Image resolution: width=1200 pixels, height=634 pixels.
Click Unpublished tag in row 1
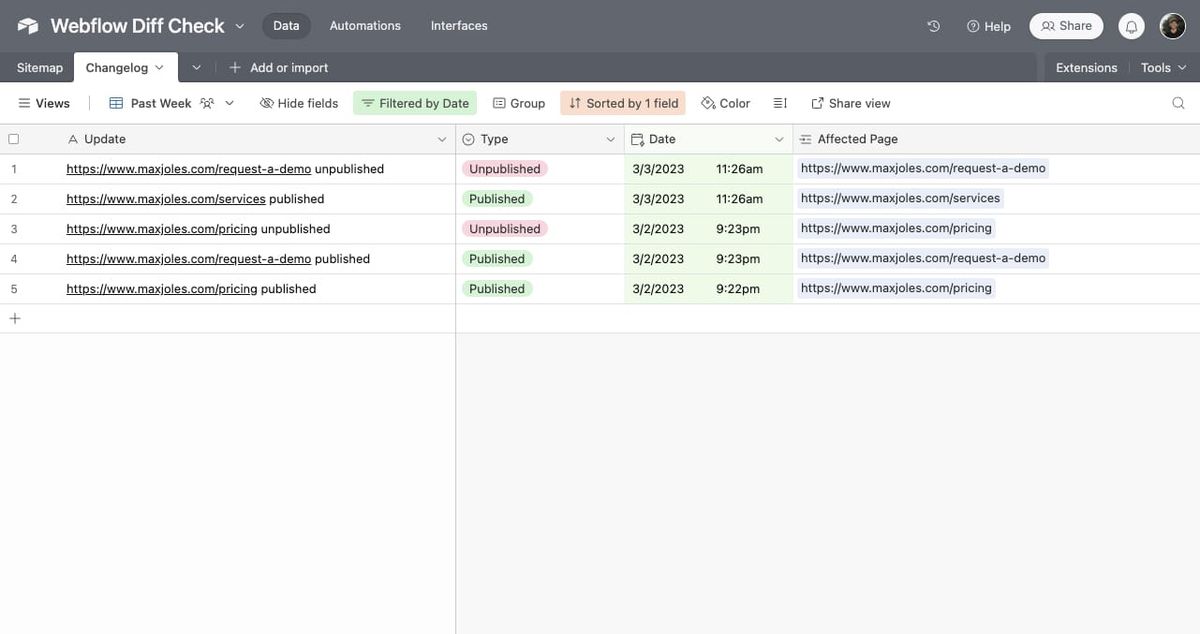coord(505,169)
